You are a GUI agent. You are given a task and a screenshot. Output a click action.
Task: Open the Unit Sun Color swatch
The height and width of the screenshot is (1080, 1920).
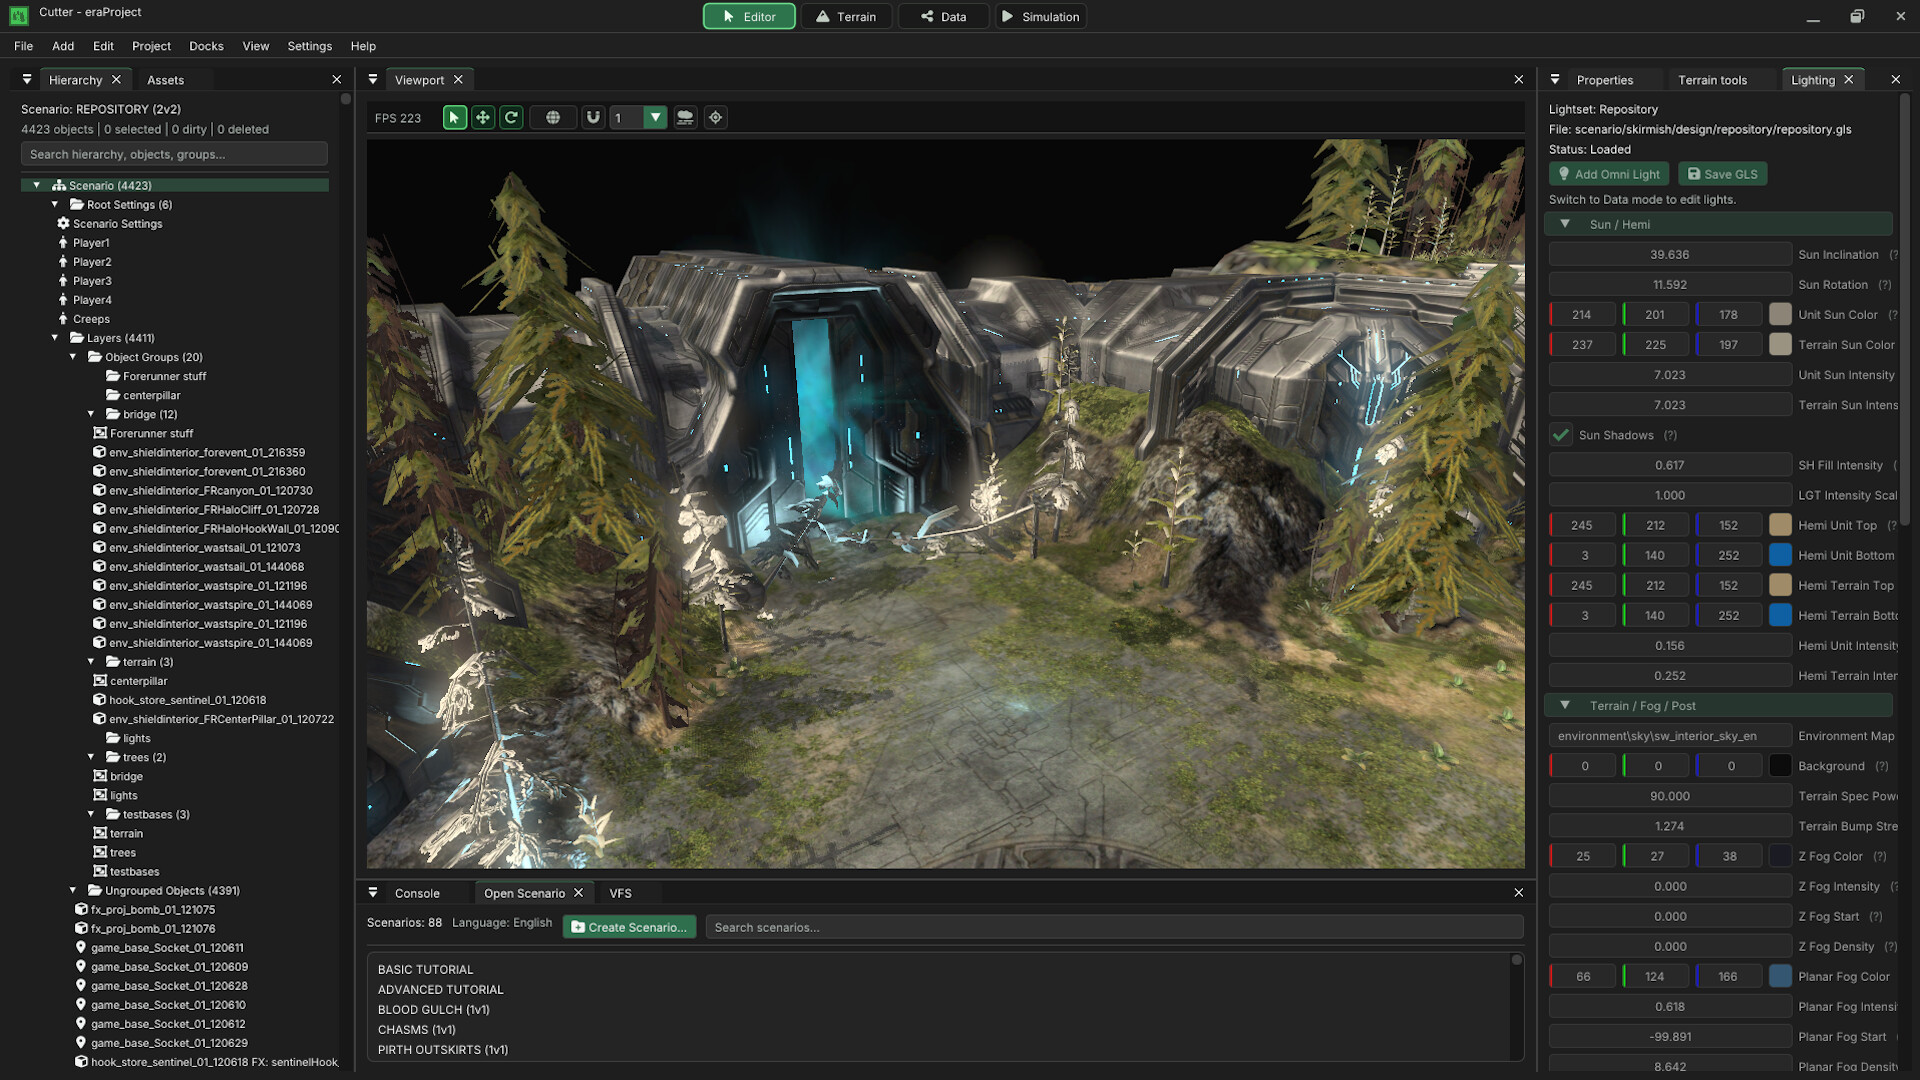click(1780, 314)
